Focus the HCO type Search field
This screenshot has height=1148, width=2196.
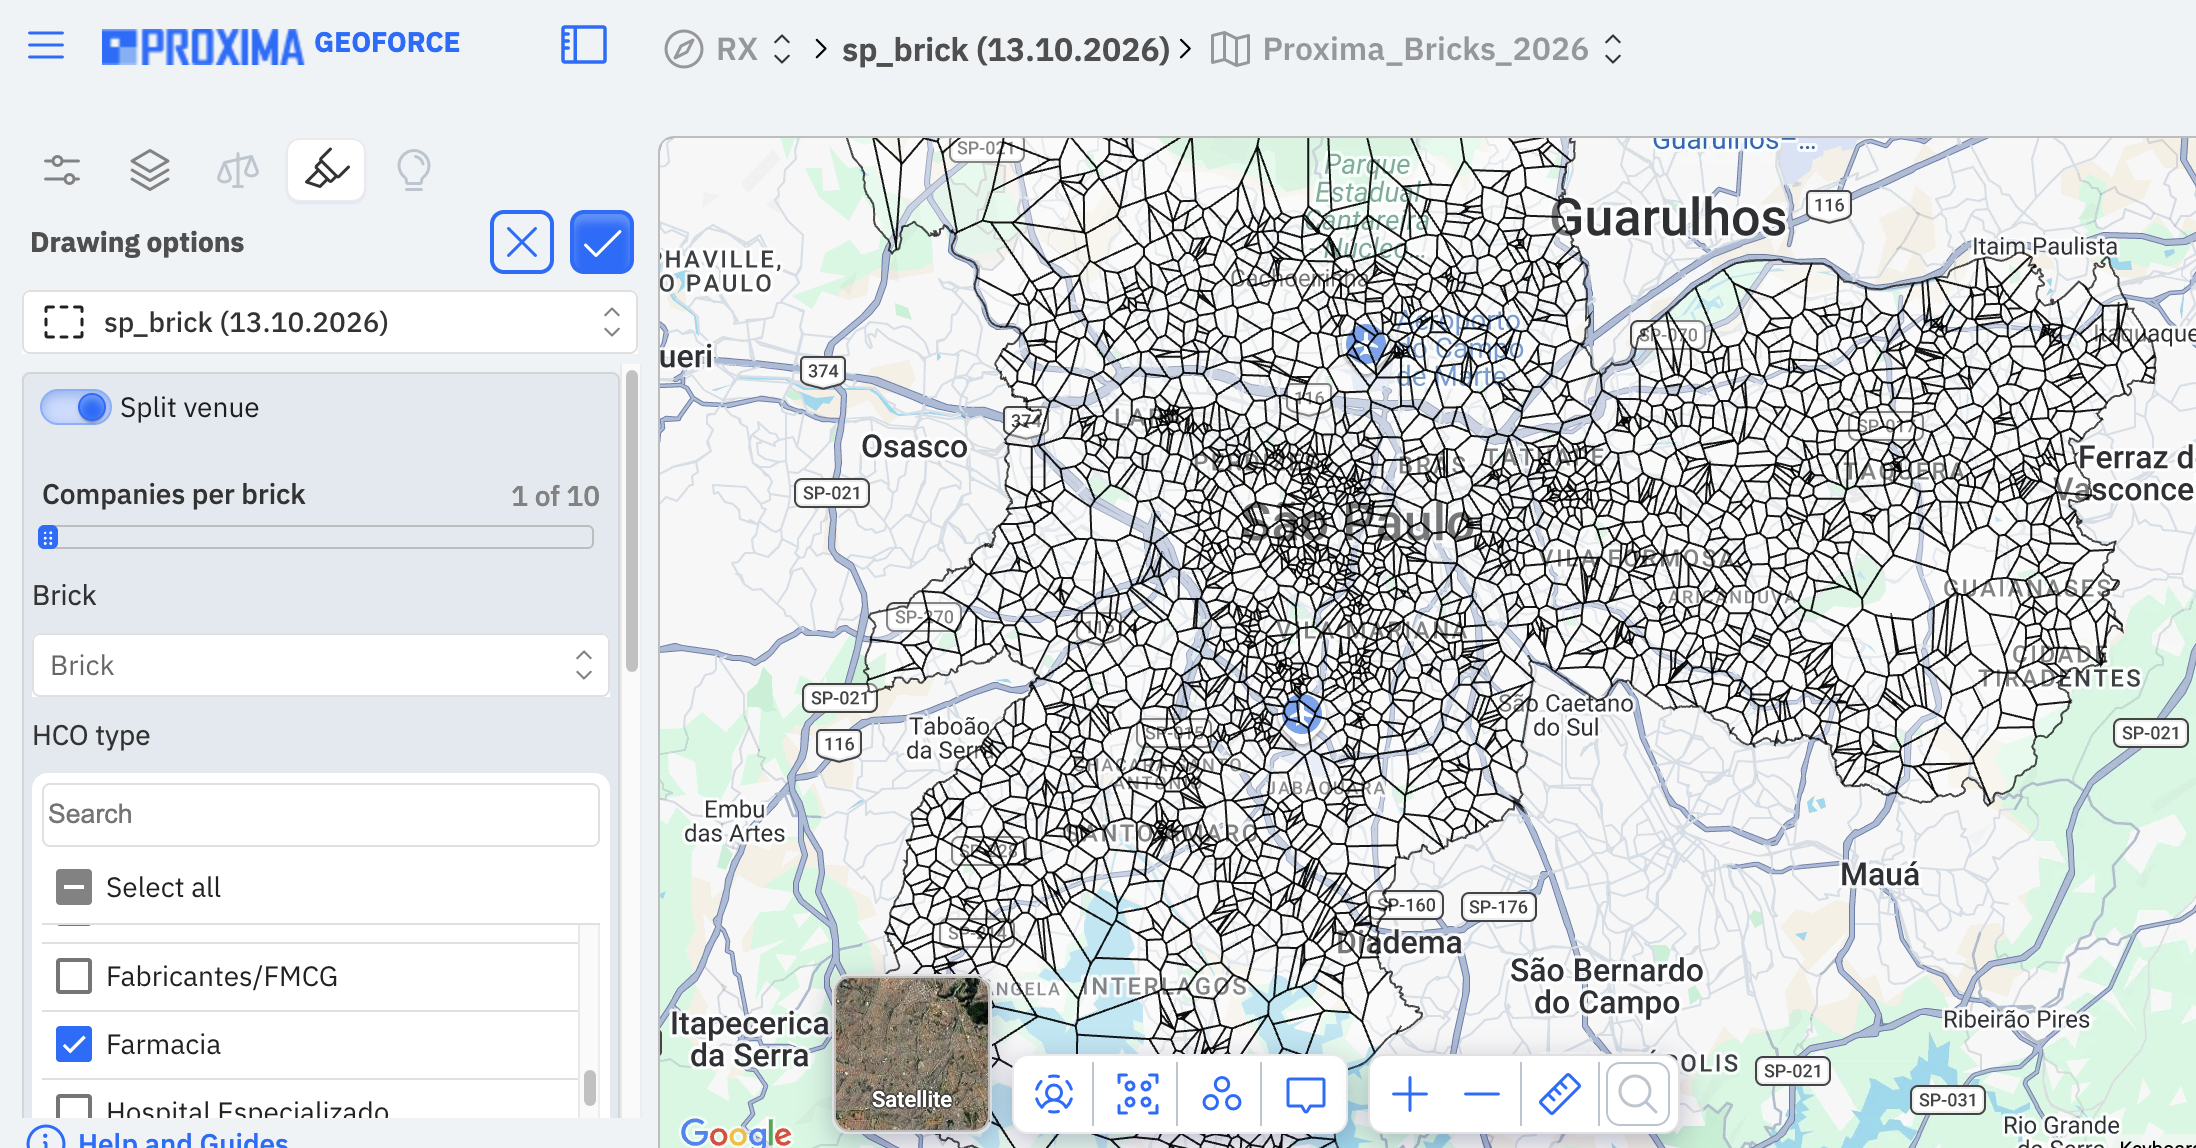321,814
